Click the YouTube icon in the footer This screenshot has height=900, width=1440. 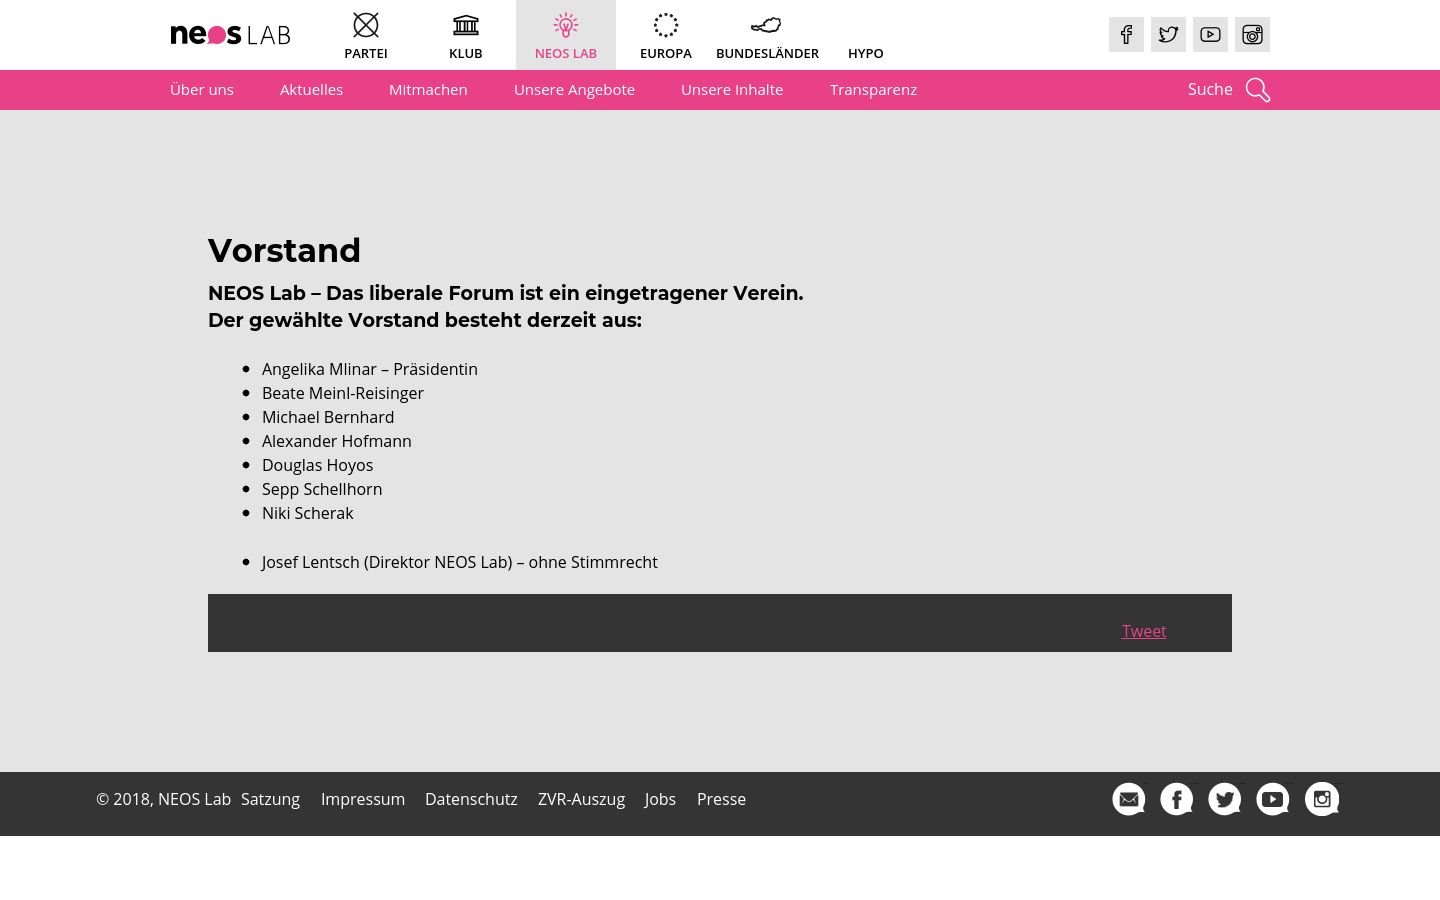[1273, 799]
